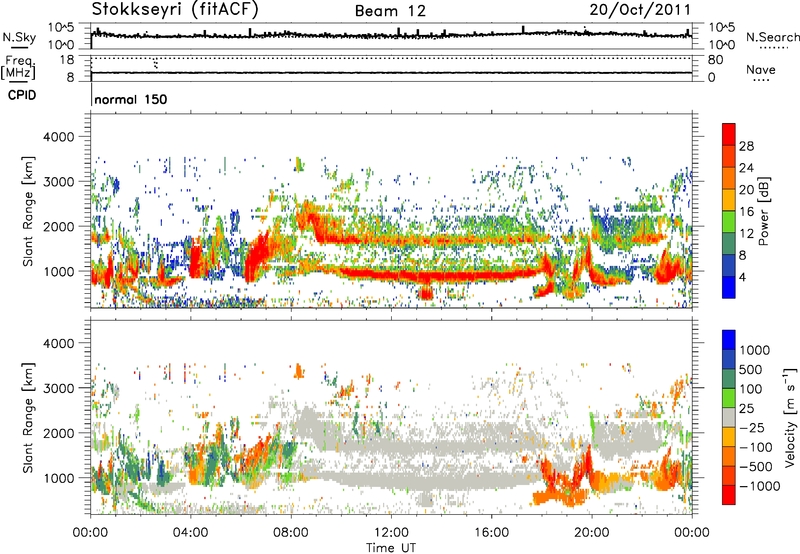Click the 'Time UT' axis label
The height and width of the screenshot is (554, 800).
[391, 548]
